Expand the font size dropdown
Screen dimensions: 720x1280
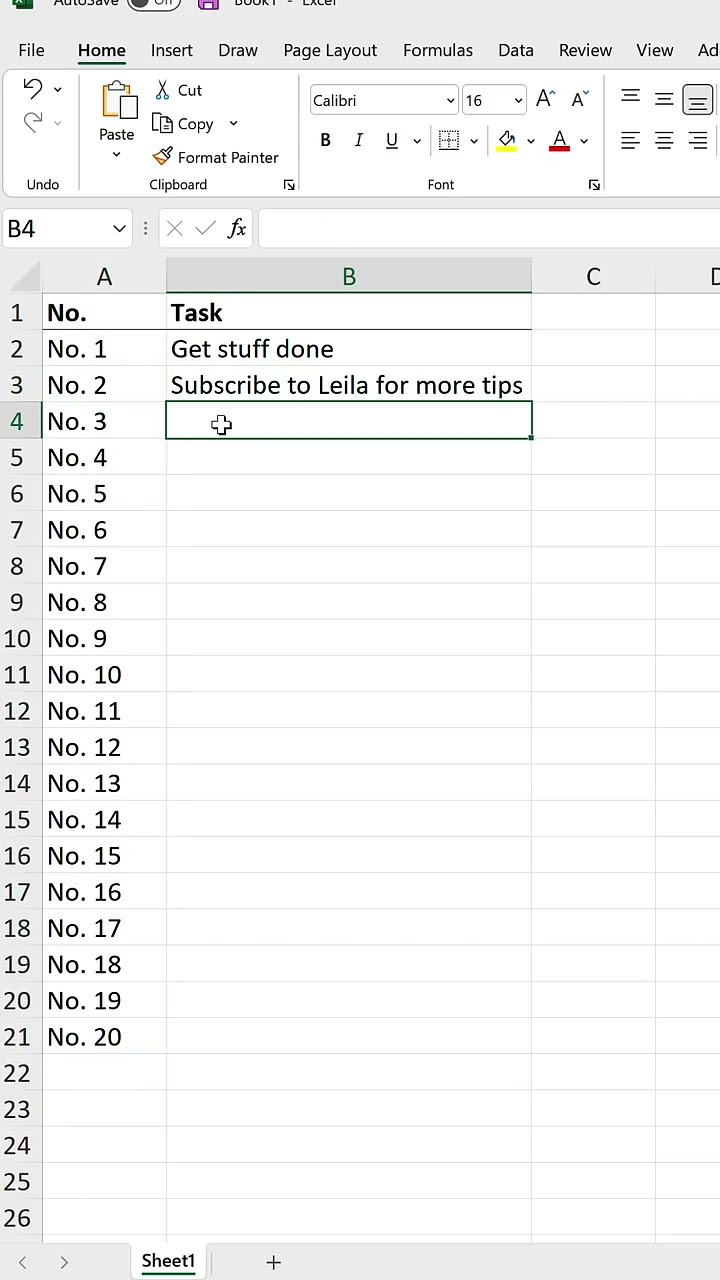[518, 100]
